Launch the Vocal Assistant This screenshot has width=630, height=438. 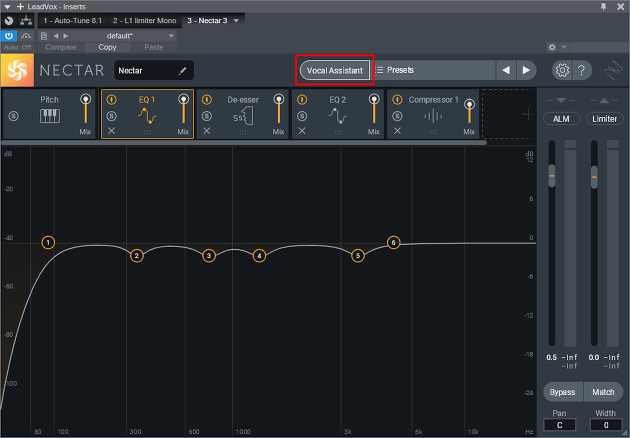pyautogui.click(x=335, y=70)
